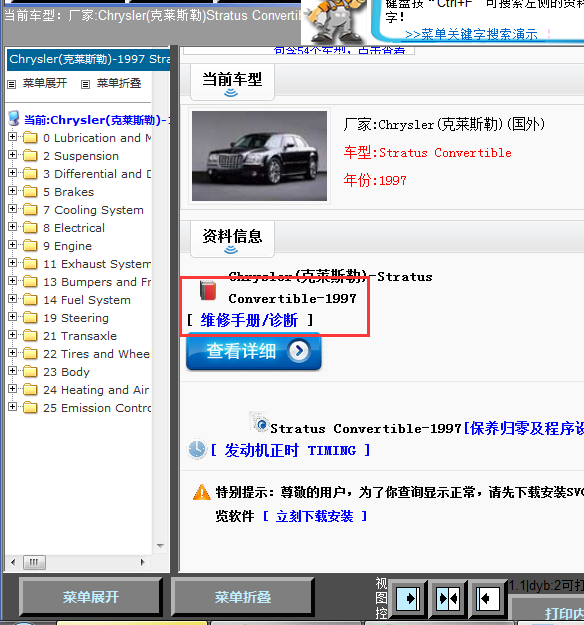Click the 年份:1997 text
This screenshot has width=584, height=625.
(375, 180)
